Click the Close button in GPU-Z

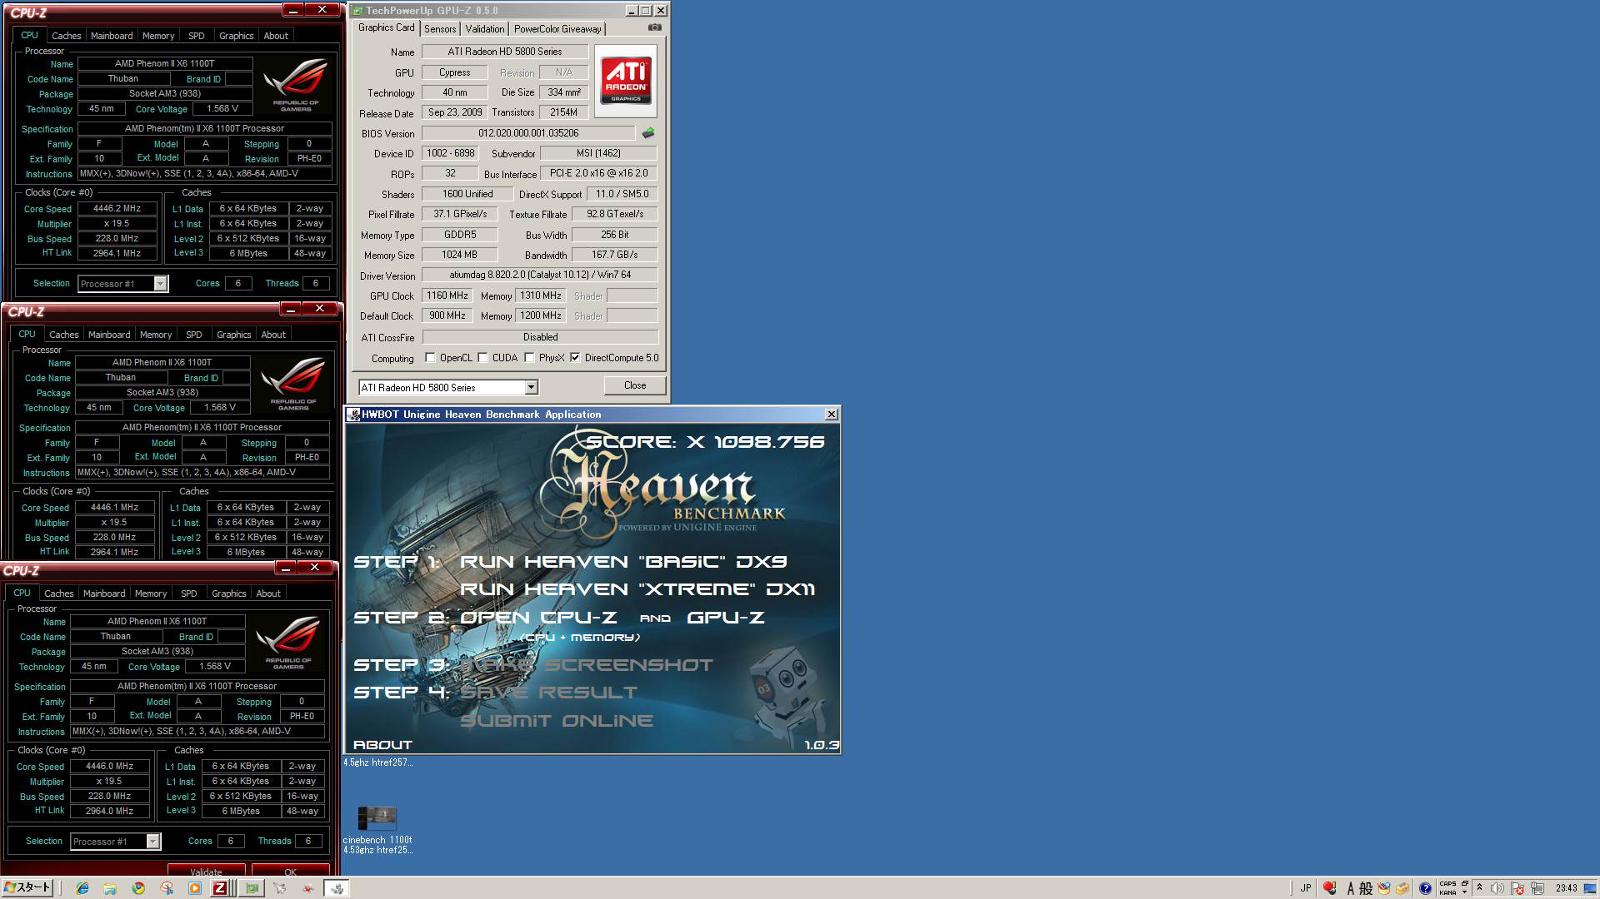[x=635, y=385]
